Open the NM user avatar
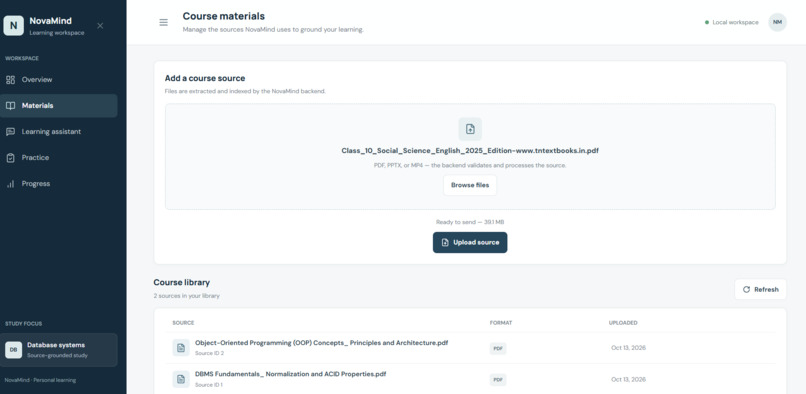The width and height of the screenshot is (806, 394). pos(777,22)
